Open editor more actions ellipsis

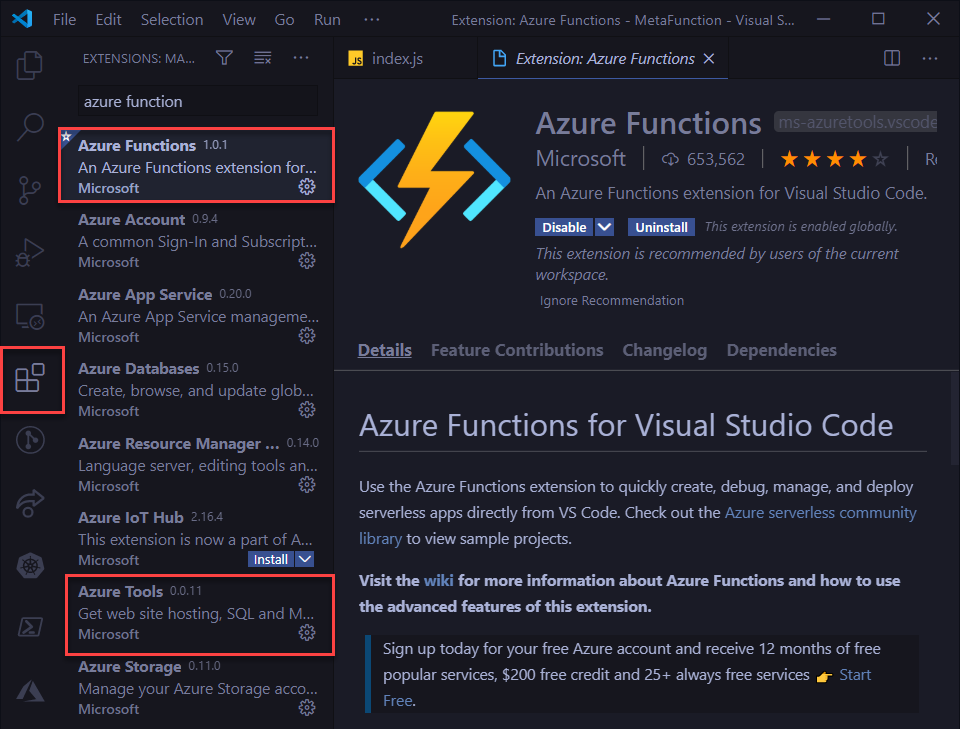[930, 58]
